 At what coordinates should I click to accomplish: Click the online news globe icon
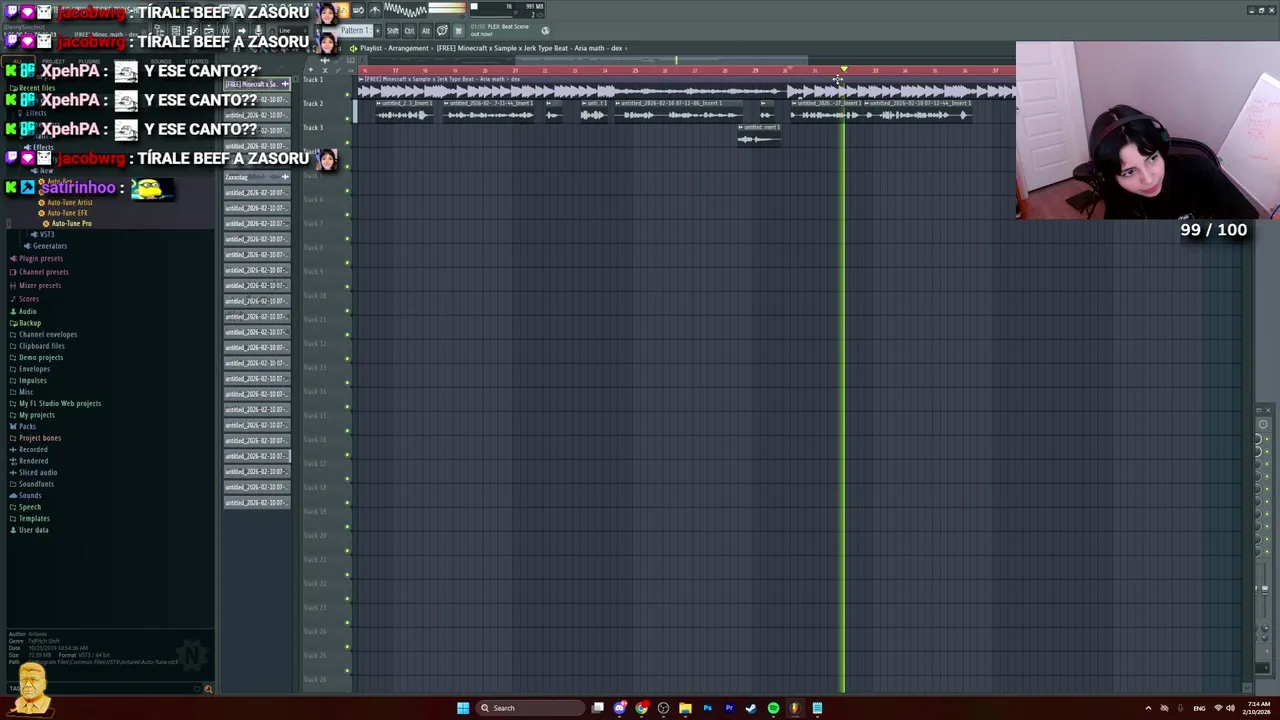pos(545,30)
